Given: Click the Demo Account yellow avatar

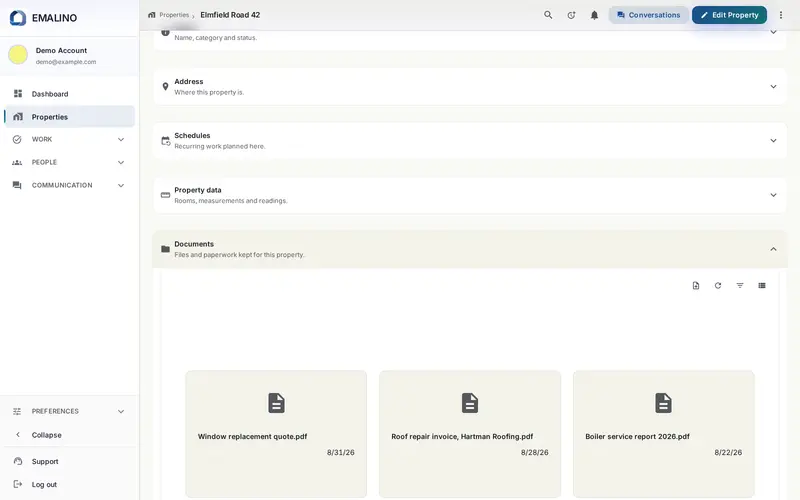Looking at the screenshot, I should tap(18, 55).
